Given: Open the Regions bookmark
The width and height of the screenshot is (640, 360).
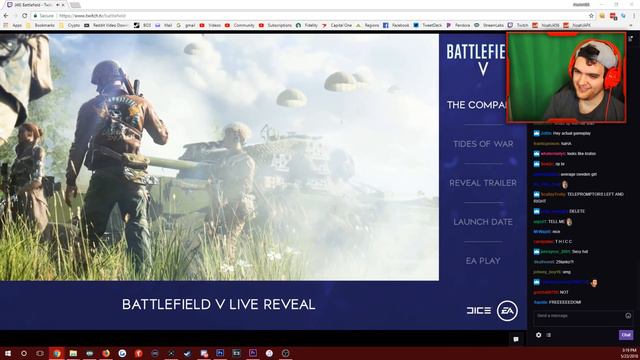Looking at the screenshot, I should pos(367,25).
